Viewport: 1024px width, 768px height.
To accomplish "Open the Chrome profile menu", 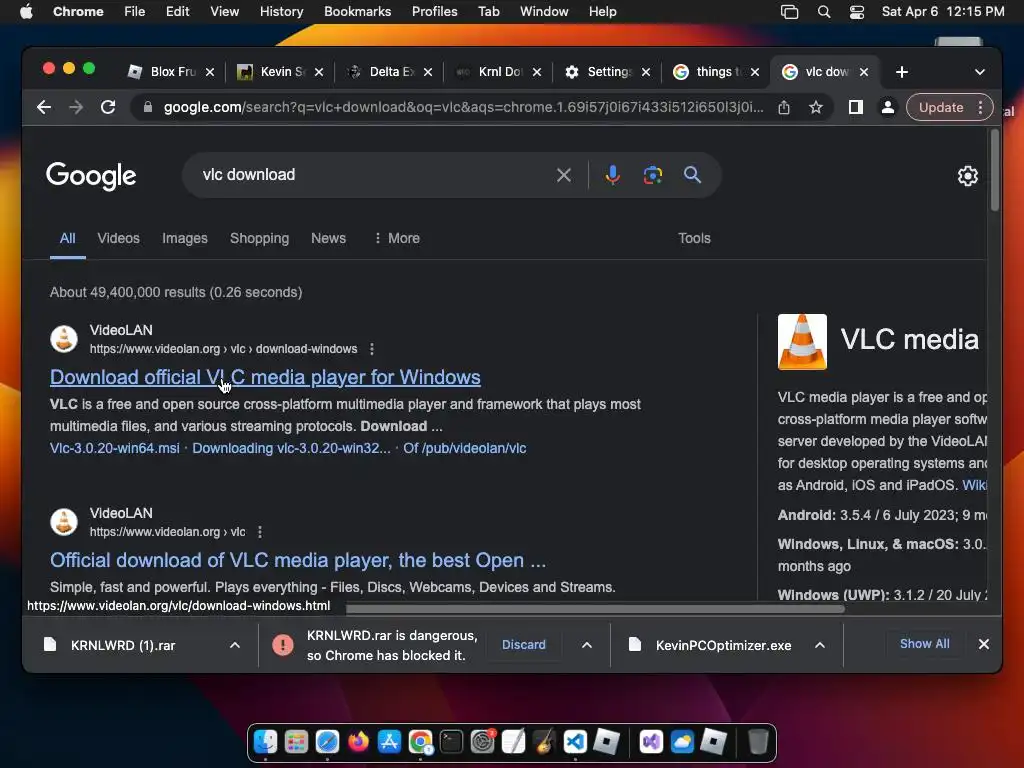I will click(x=888, y=107).
